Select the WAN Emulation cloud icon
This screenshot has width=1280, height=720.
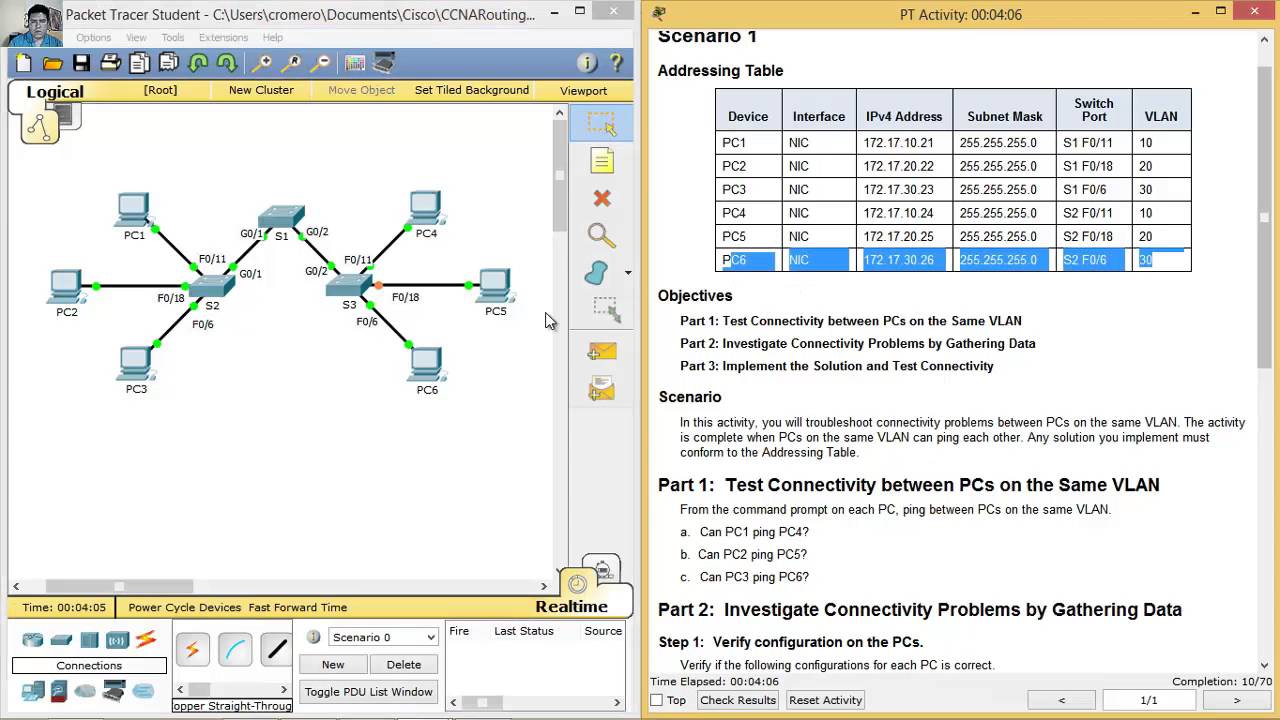[x=86, y=691]
